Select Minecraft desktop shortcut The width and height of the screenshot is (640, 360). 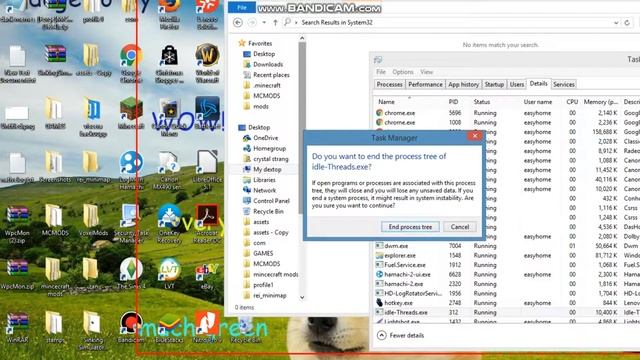coord(131,114)
